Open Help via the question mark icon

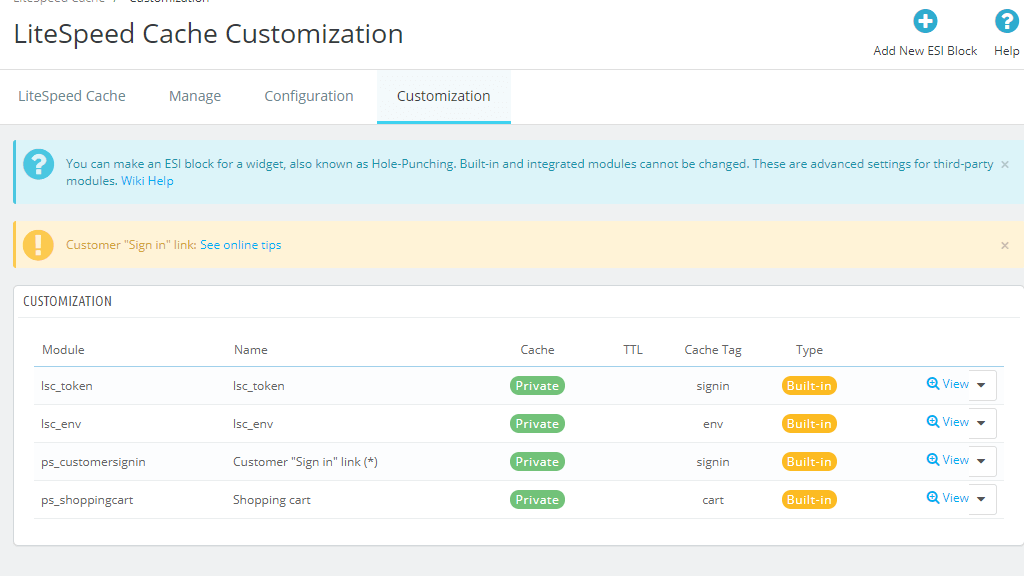click(x=1006, y=22)
